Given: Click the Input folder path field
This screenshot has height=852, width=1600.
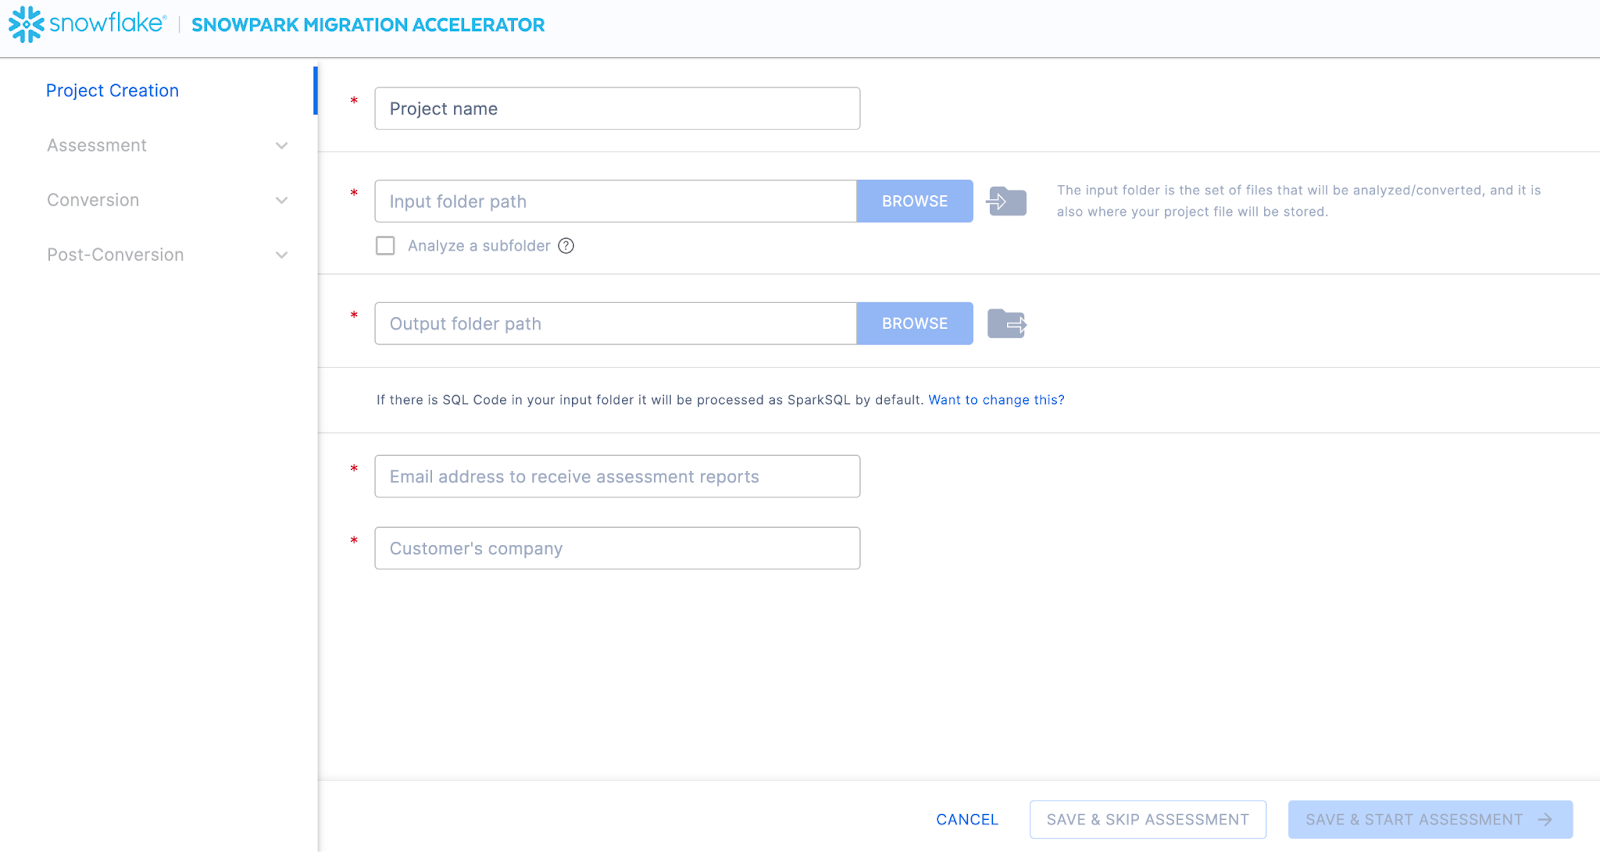Looking at the screenshot, I should tap(615, 201).
